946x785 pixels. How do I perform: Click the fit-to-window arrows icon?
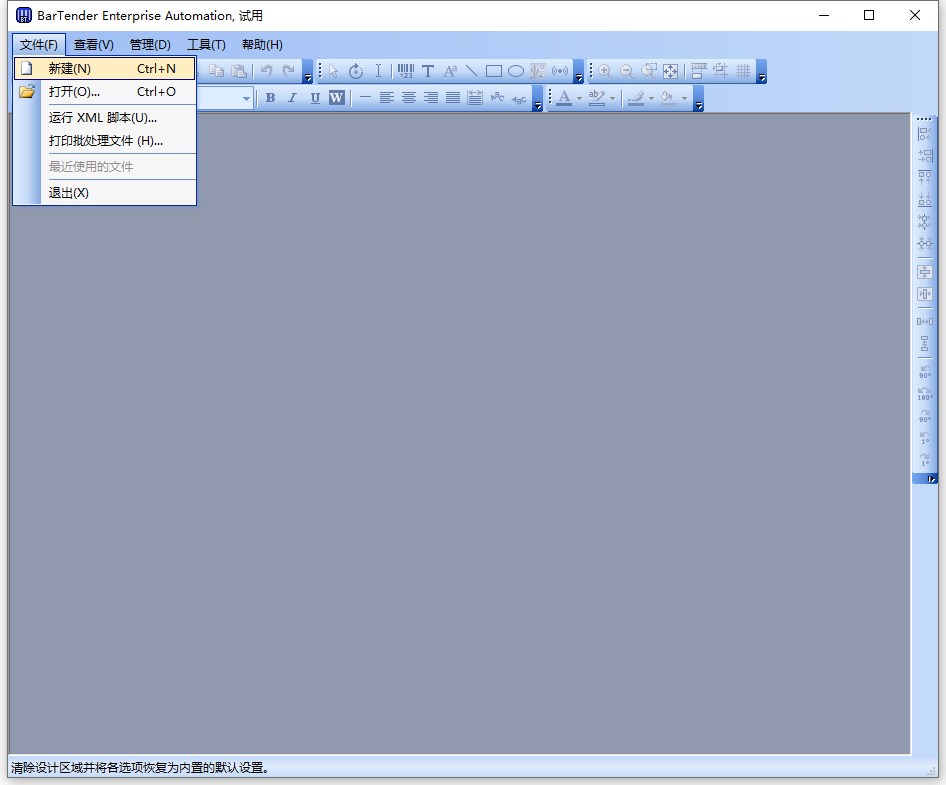click(x=671, y=71)
